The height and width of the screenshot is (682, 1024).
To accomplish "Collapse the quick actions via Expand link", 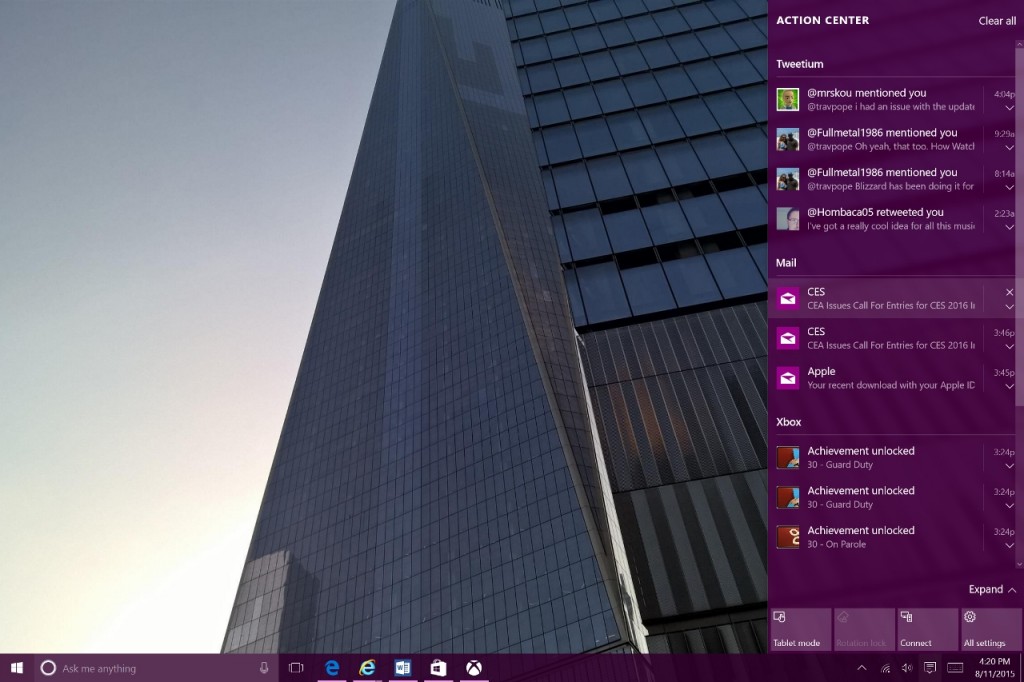I will (989, 589).
